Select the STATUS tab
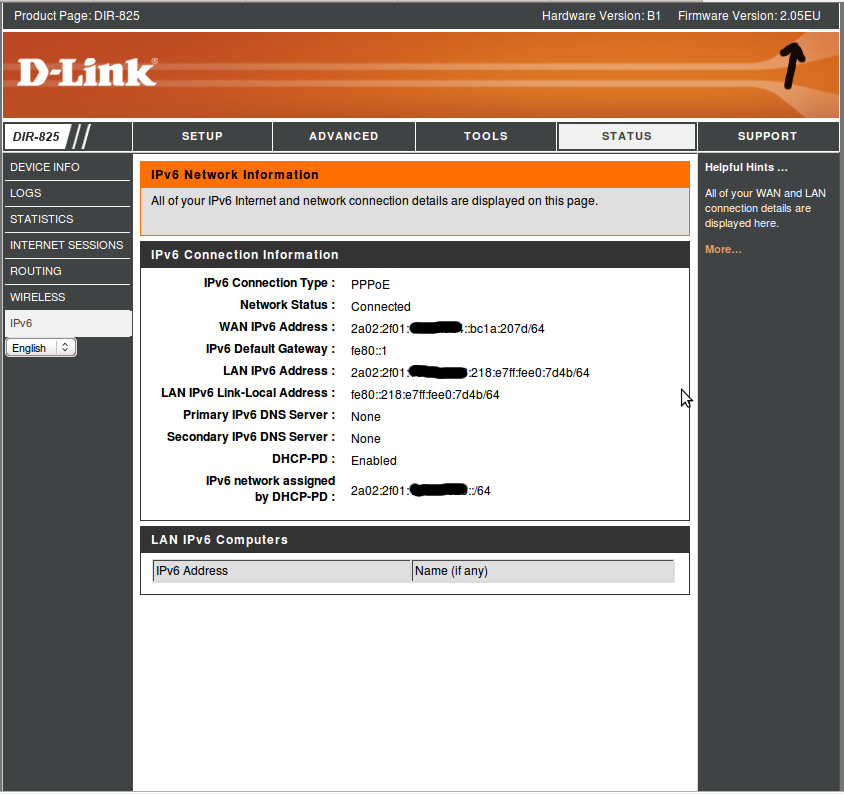This screenshot has height=794, width=844. 626,136
